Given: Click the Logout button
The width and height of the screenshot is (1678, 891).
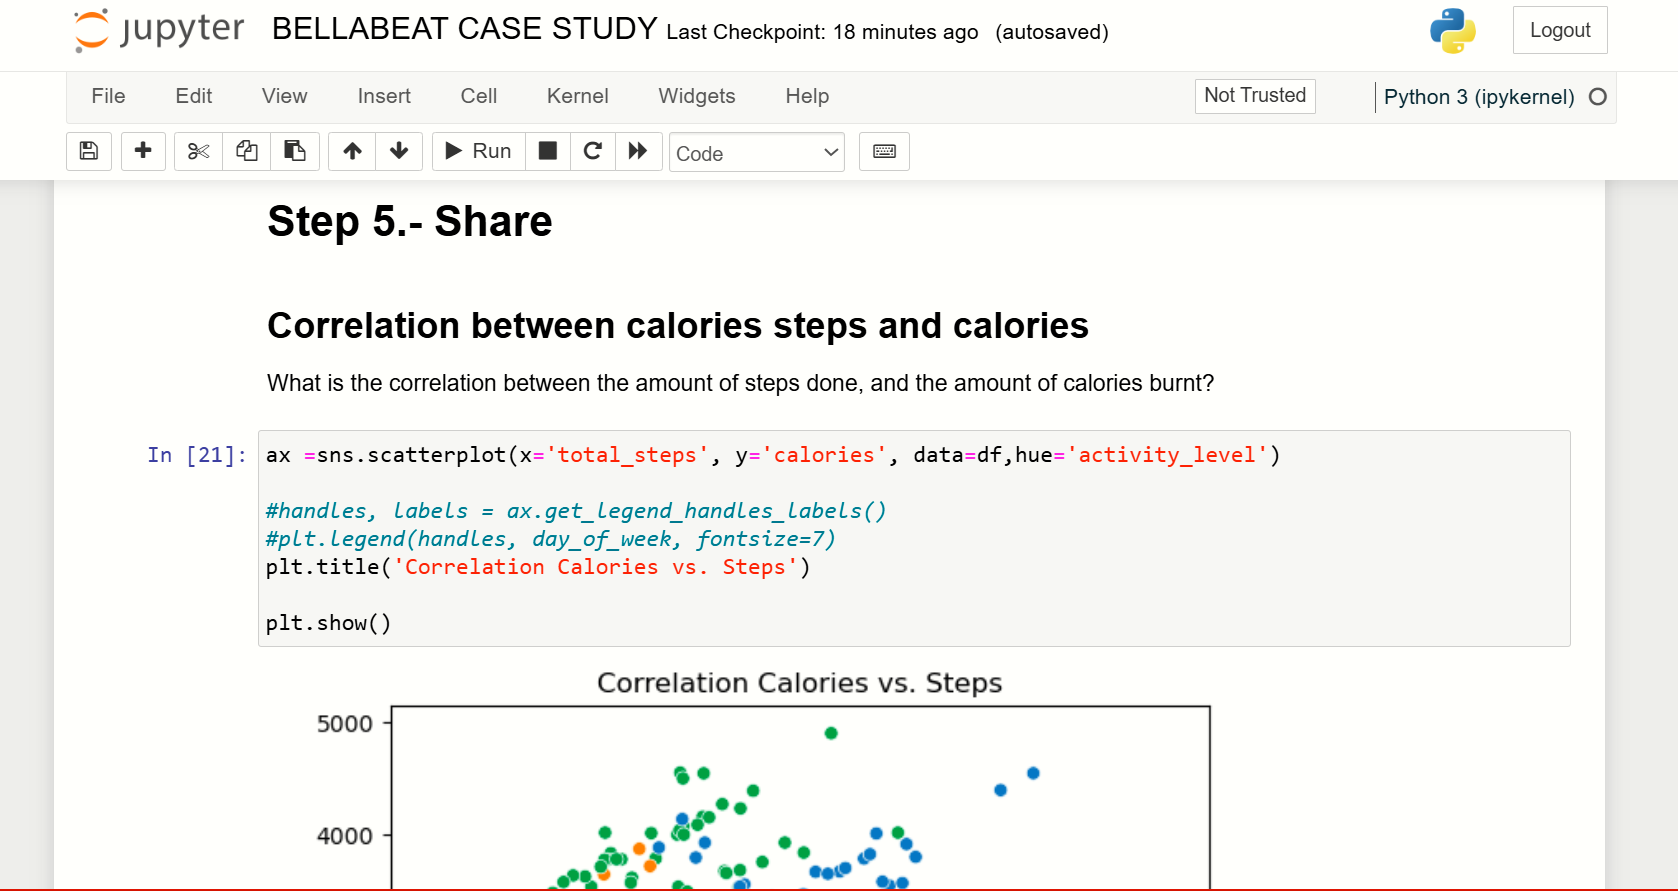Looking at the screenshot, I should (1560, 30).
